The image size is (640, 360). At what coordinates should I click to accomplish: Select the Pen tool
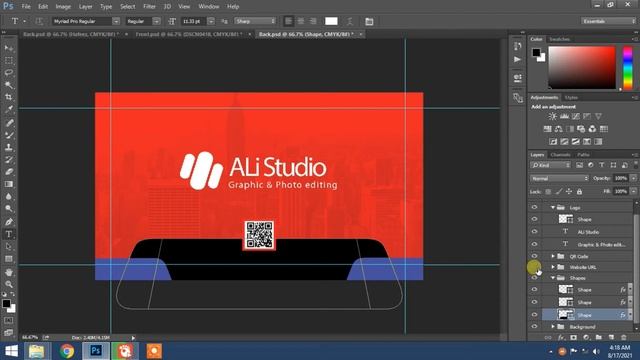coord(9,222)
